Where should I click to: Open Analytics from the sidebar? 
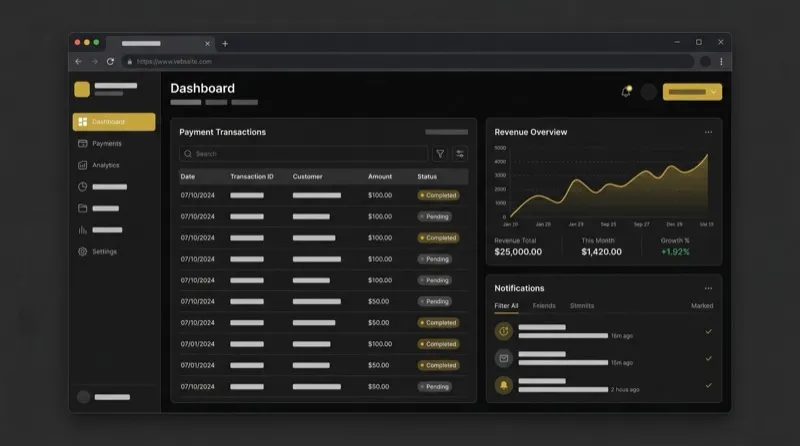pyautogui.click(x=105, y=165)
